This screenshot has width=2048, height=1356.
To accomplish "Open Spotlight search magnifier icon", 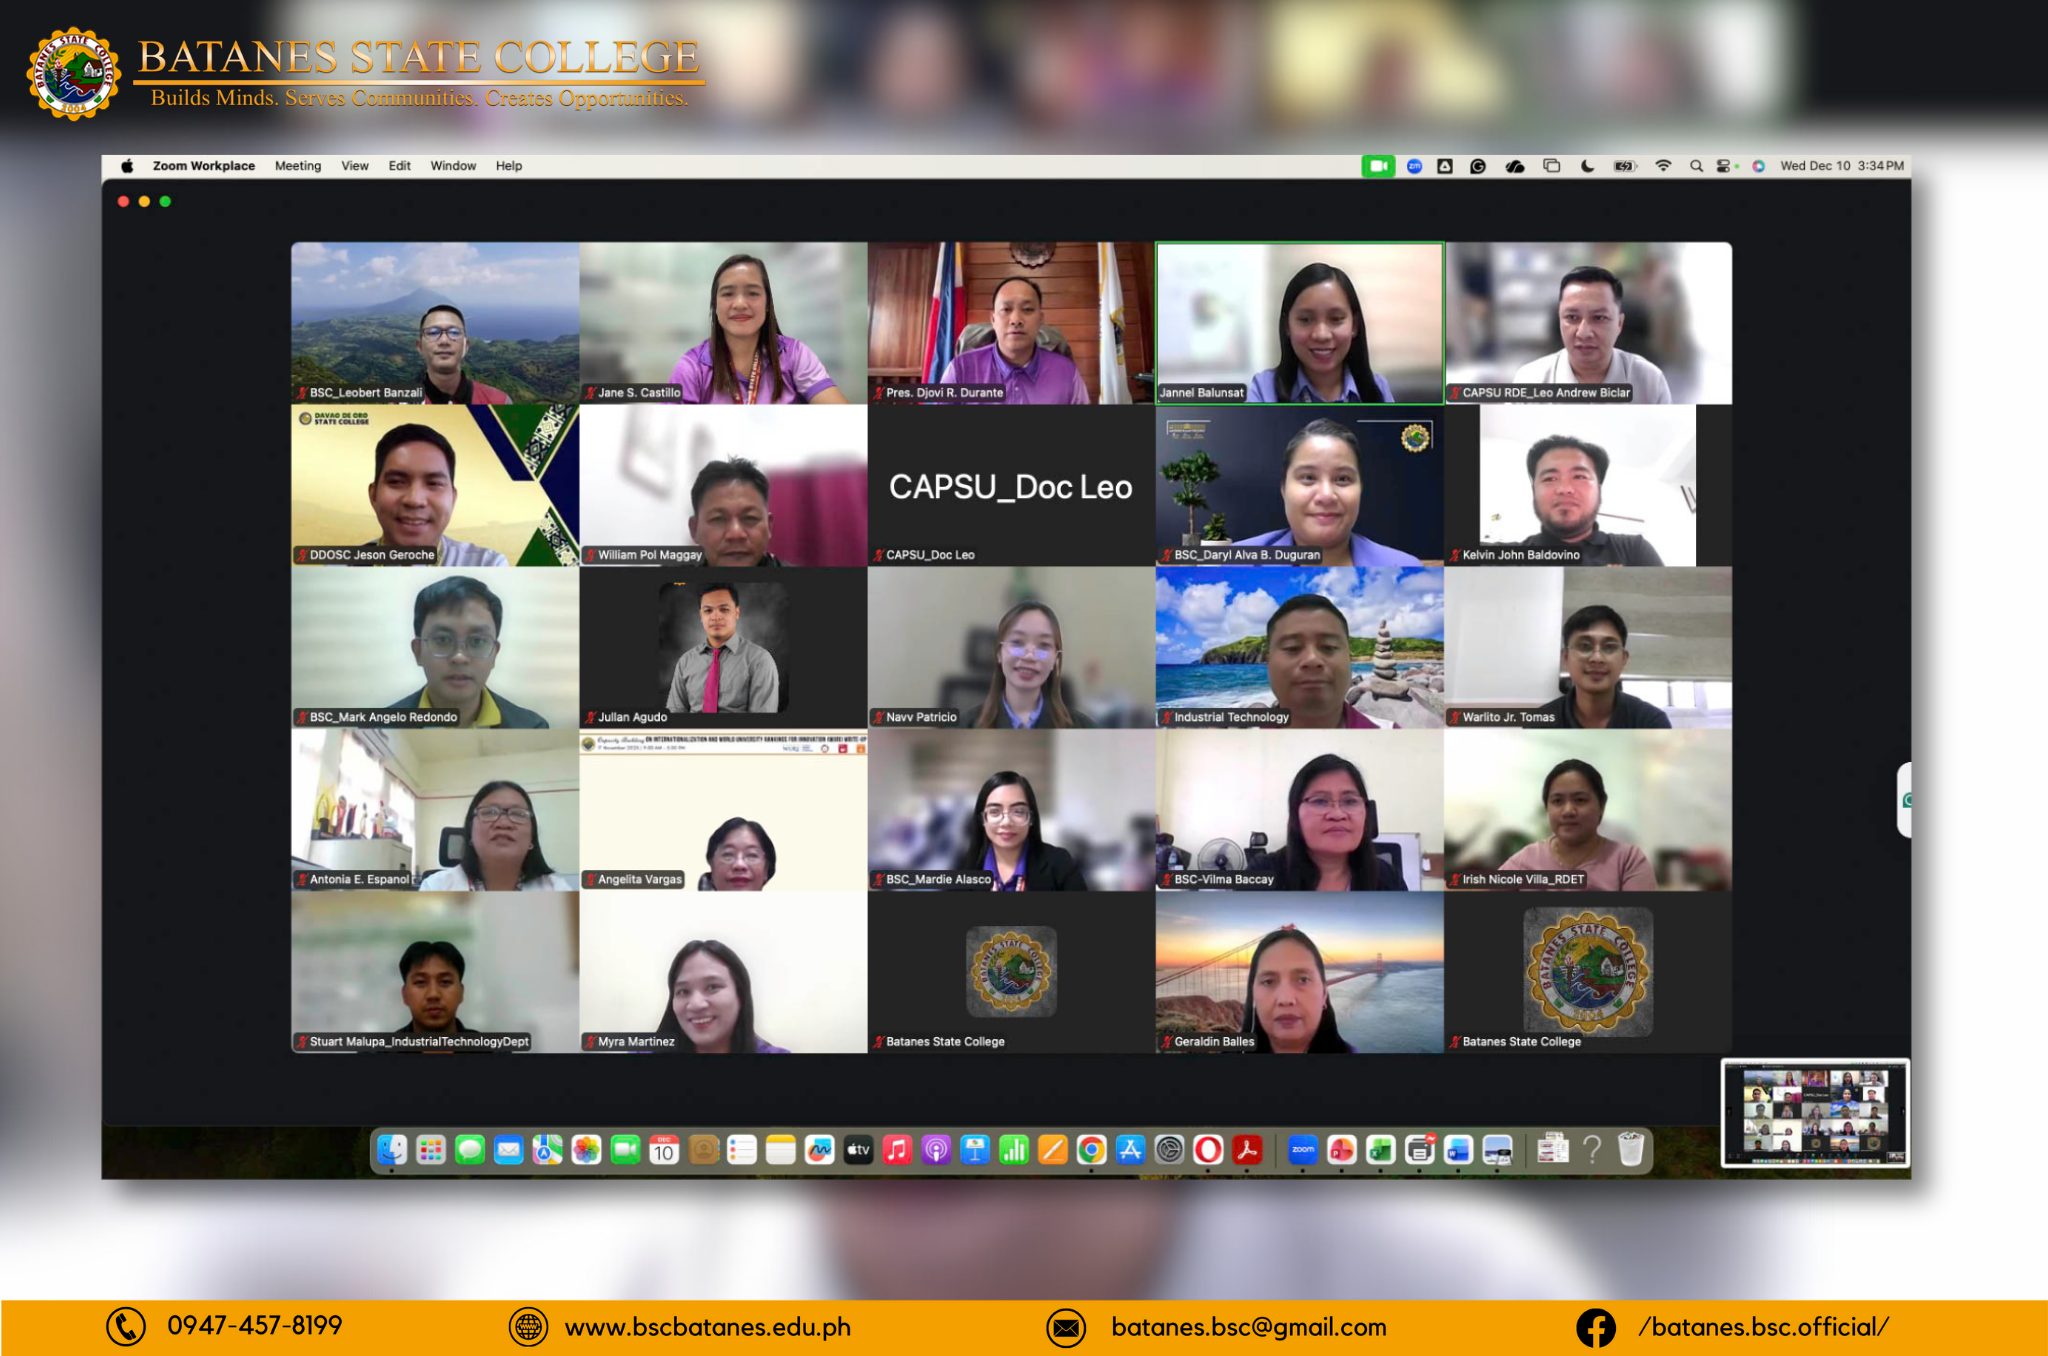I will click(1696, 166).
